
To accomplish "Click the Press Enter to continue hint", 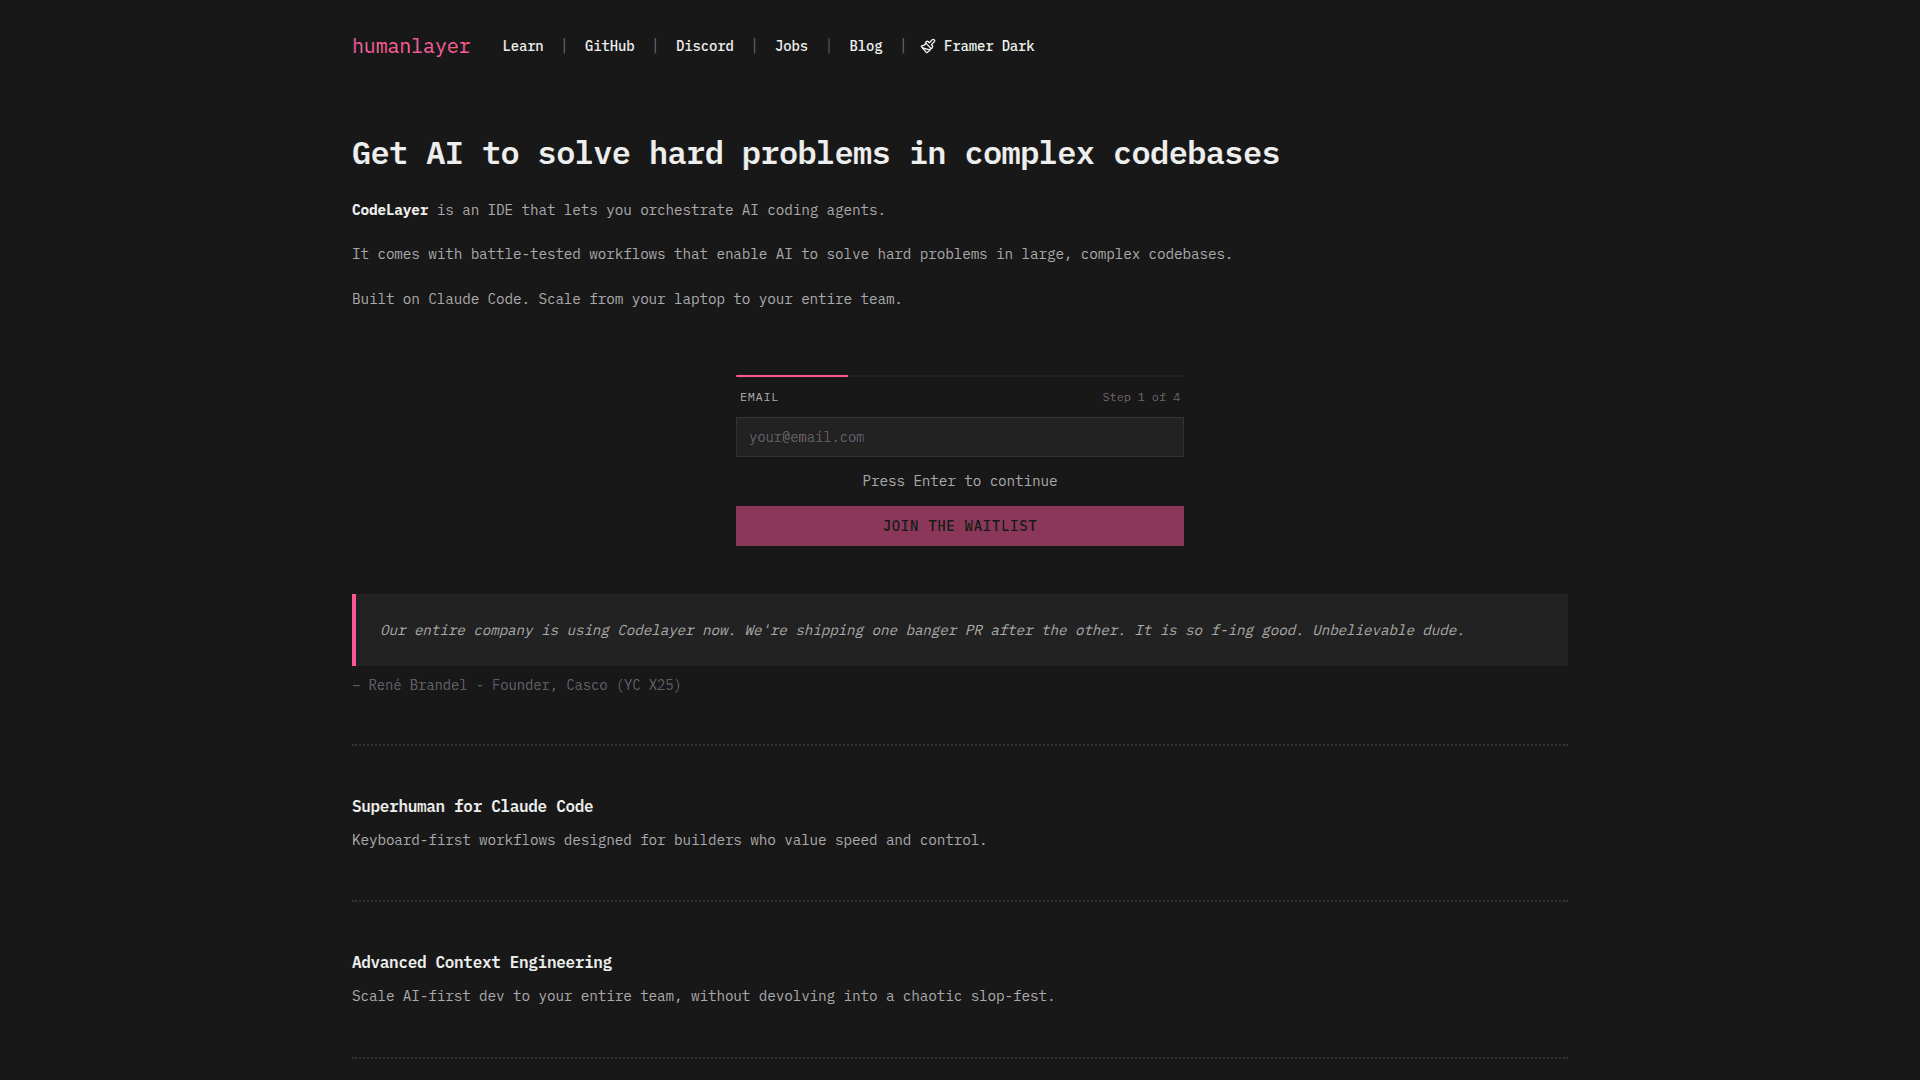I will point(959,481).
